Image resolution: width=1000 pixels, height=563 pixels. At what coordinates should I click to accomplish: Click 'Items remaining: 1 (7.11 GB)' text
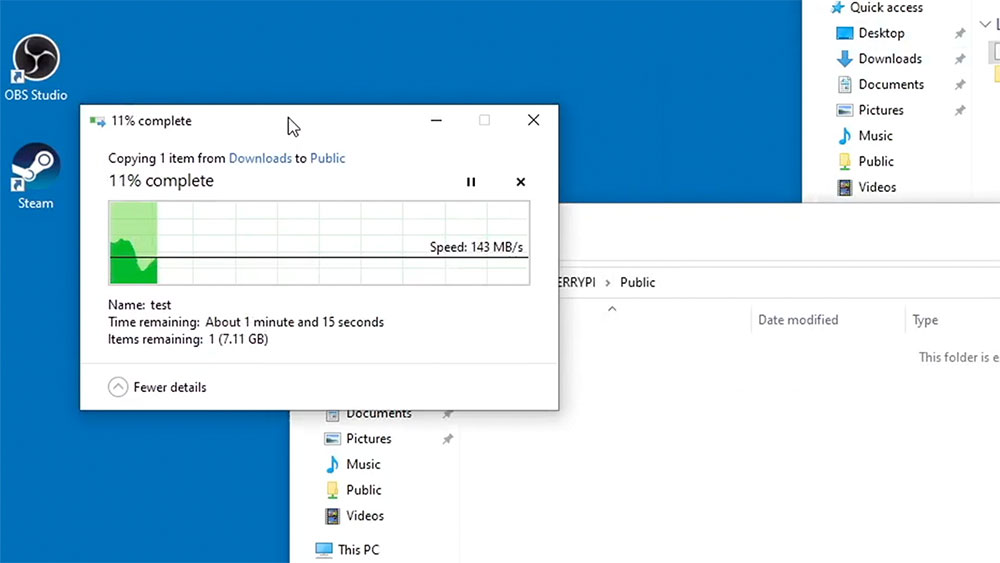click(x=188, y=339)
